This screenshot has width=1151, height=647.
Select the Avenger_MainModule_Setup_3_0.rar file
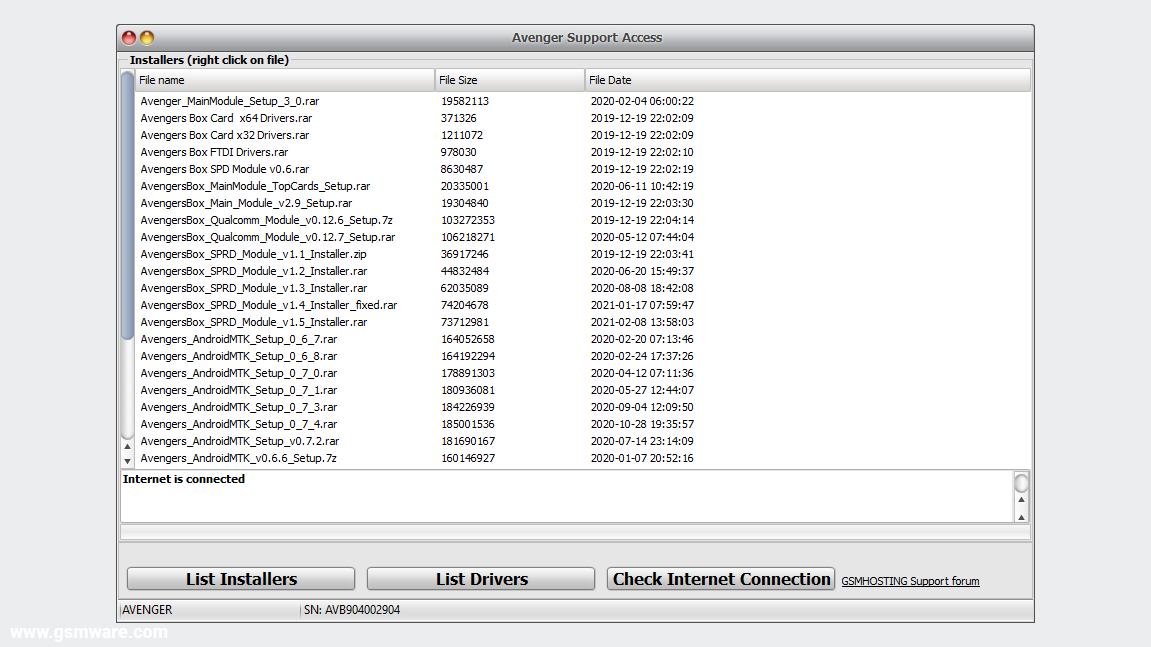(x=229, y=101)
